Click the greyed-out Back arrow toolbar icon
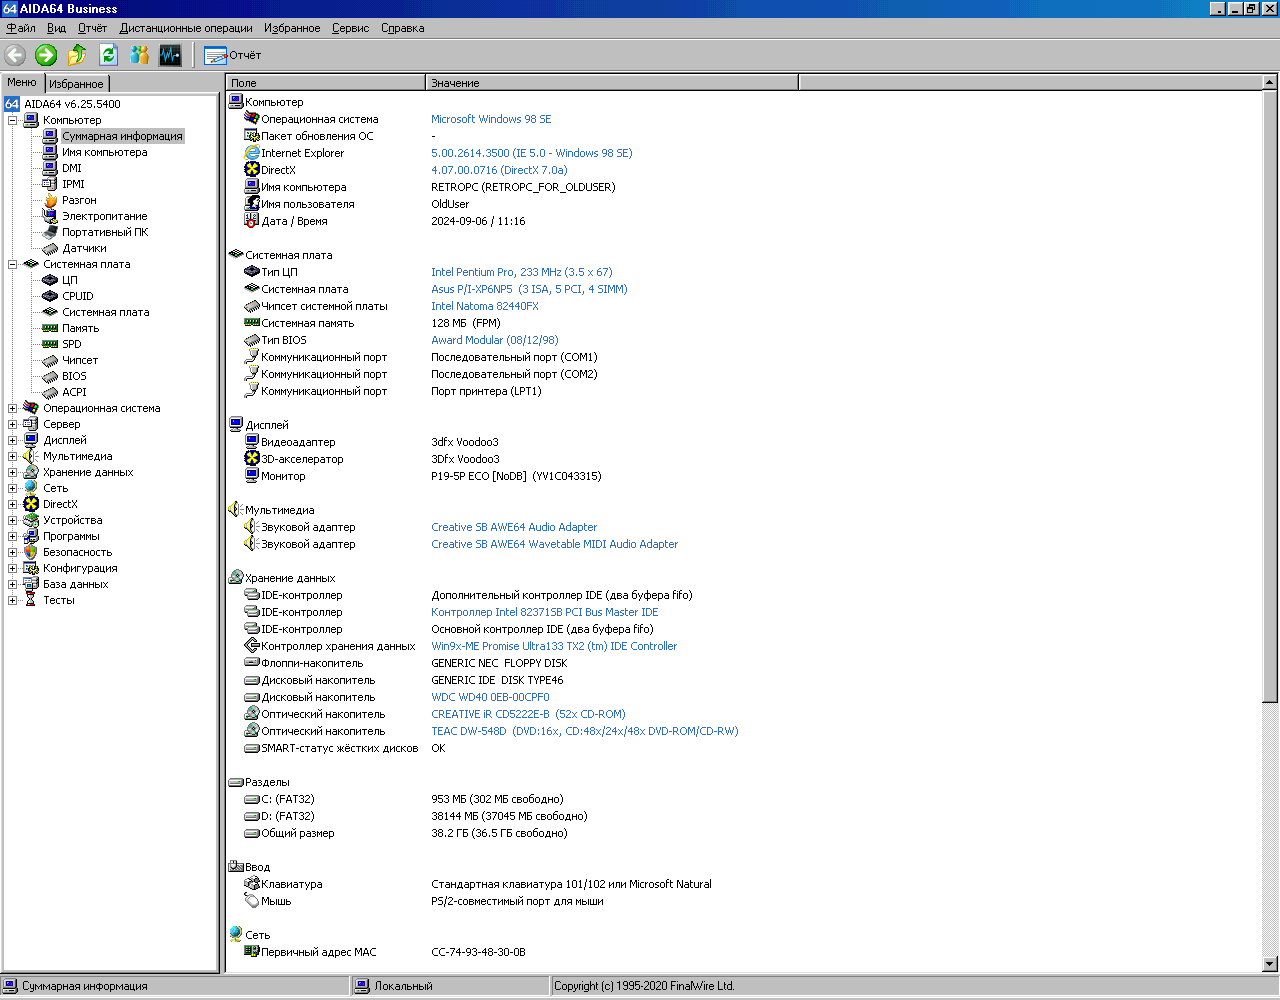This screenshot has height=1000, width=1280. [15, 55]
